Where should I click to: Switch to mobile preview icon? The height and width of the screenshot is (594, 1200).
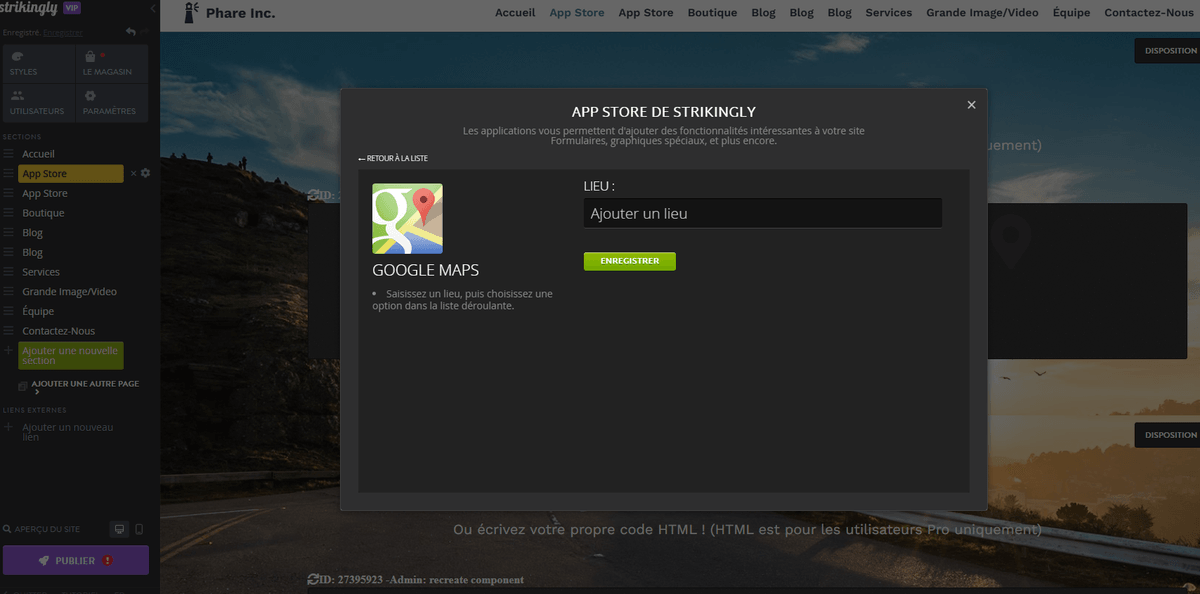[x=139, y=529]
